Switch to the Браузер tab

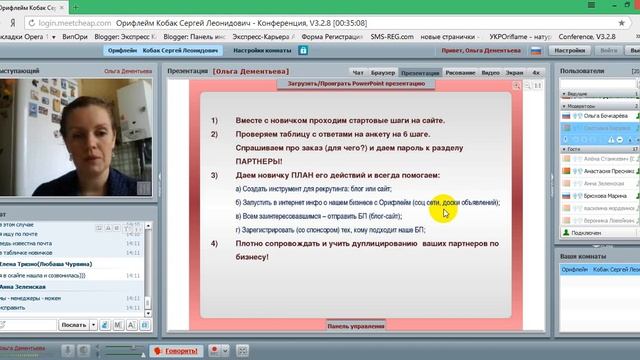[382, 73]
